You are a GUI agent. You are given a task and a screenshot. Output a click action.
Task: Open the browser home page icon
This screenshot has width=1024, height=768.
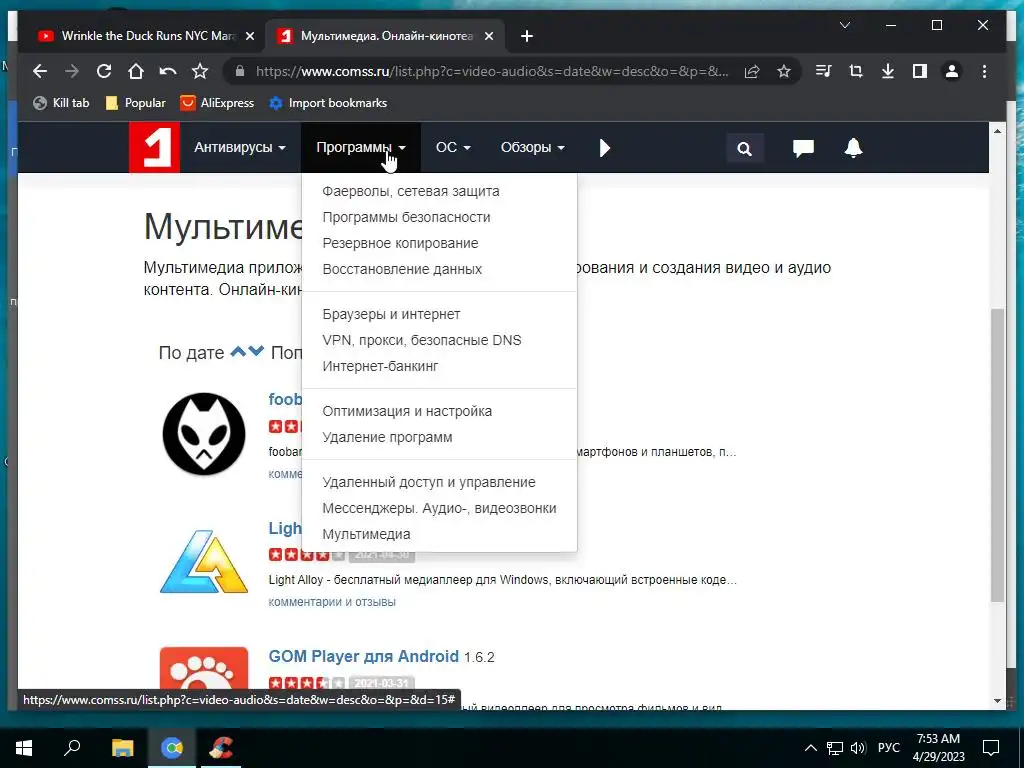[x=136, y=71]
